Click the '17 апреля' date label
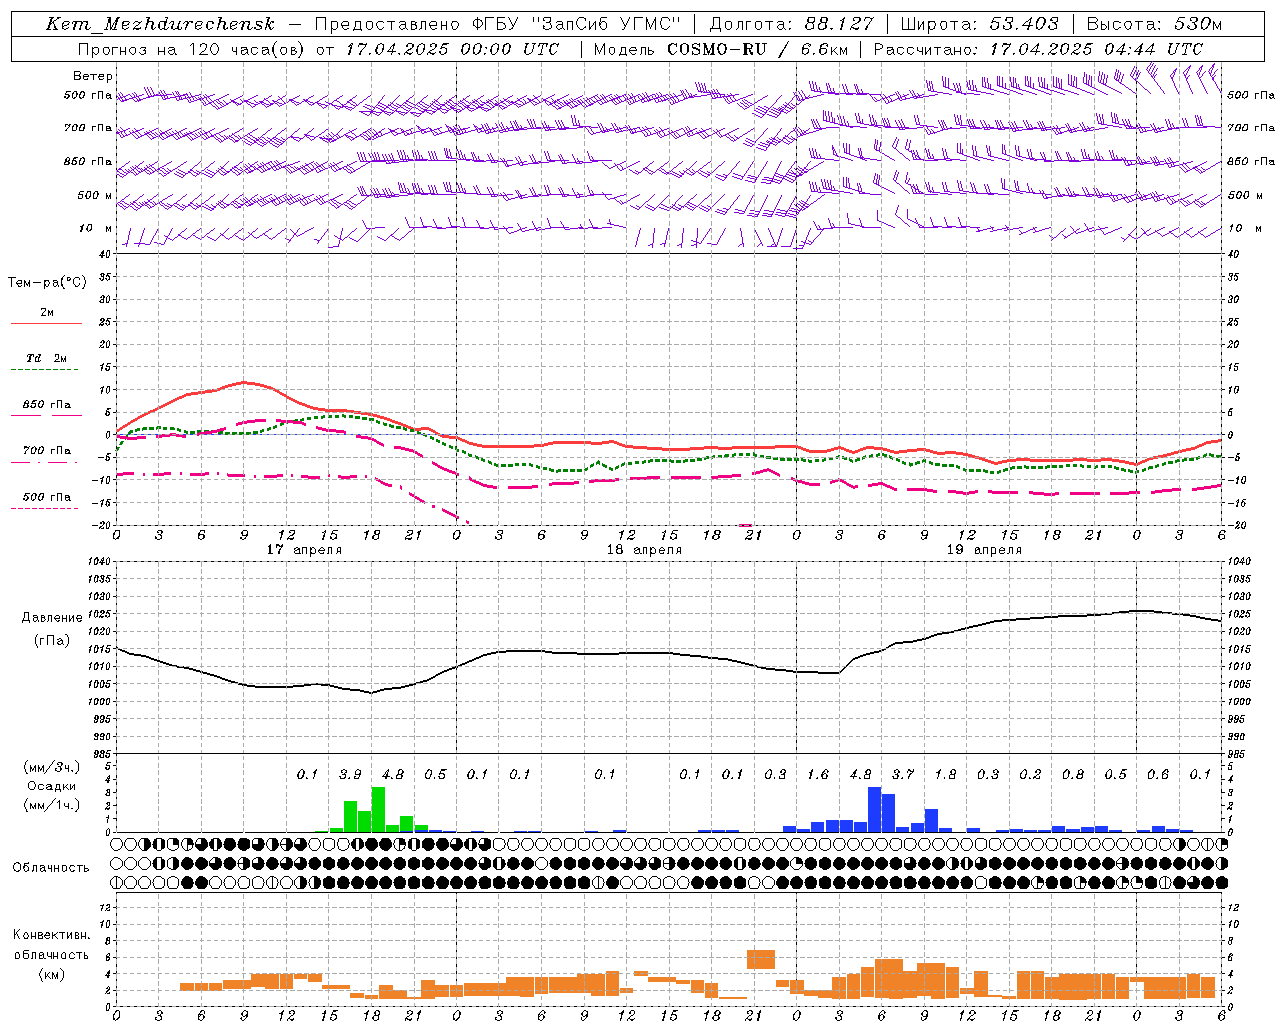The height and width of the screenshot is (1024, 1280). click(304, 550)
